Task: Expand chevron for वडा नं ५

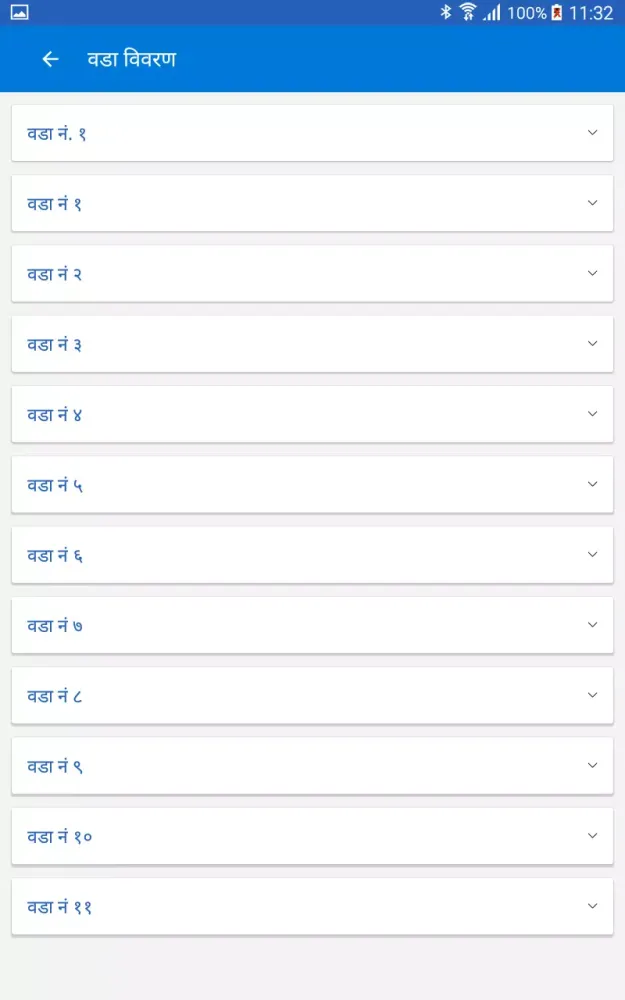Action: (x=592, y=485)
